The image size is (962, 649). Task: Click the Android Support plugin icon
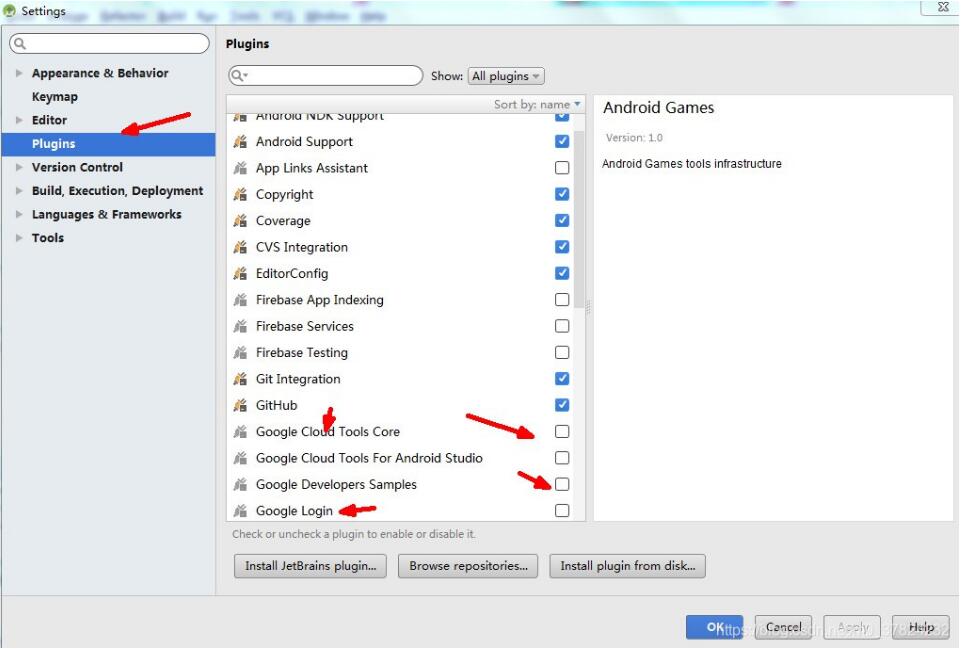pyautogui.click(x=242, y=141)
